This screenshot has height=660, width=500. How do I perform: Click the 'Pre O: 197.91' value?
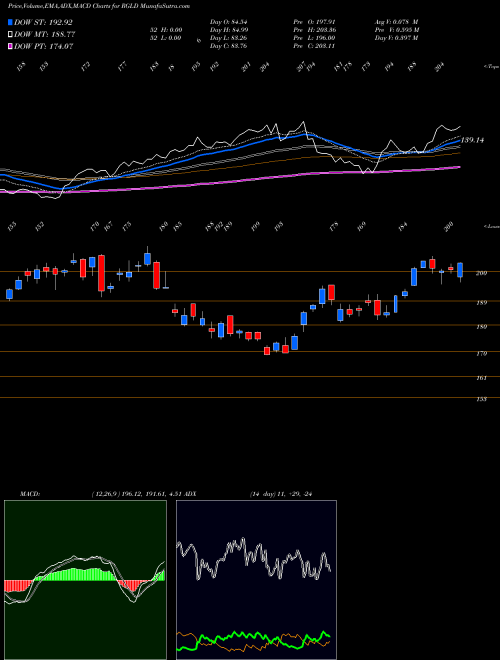314,22
